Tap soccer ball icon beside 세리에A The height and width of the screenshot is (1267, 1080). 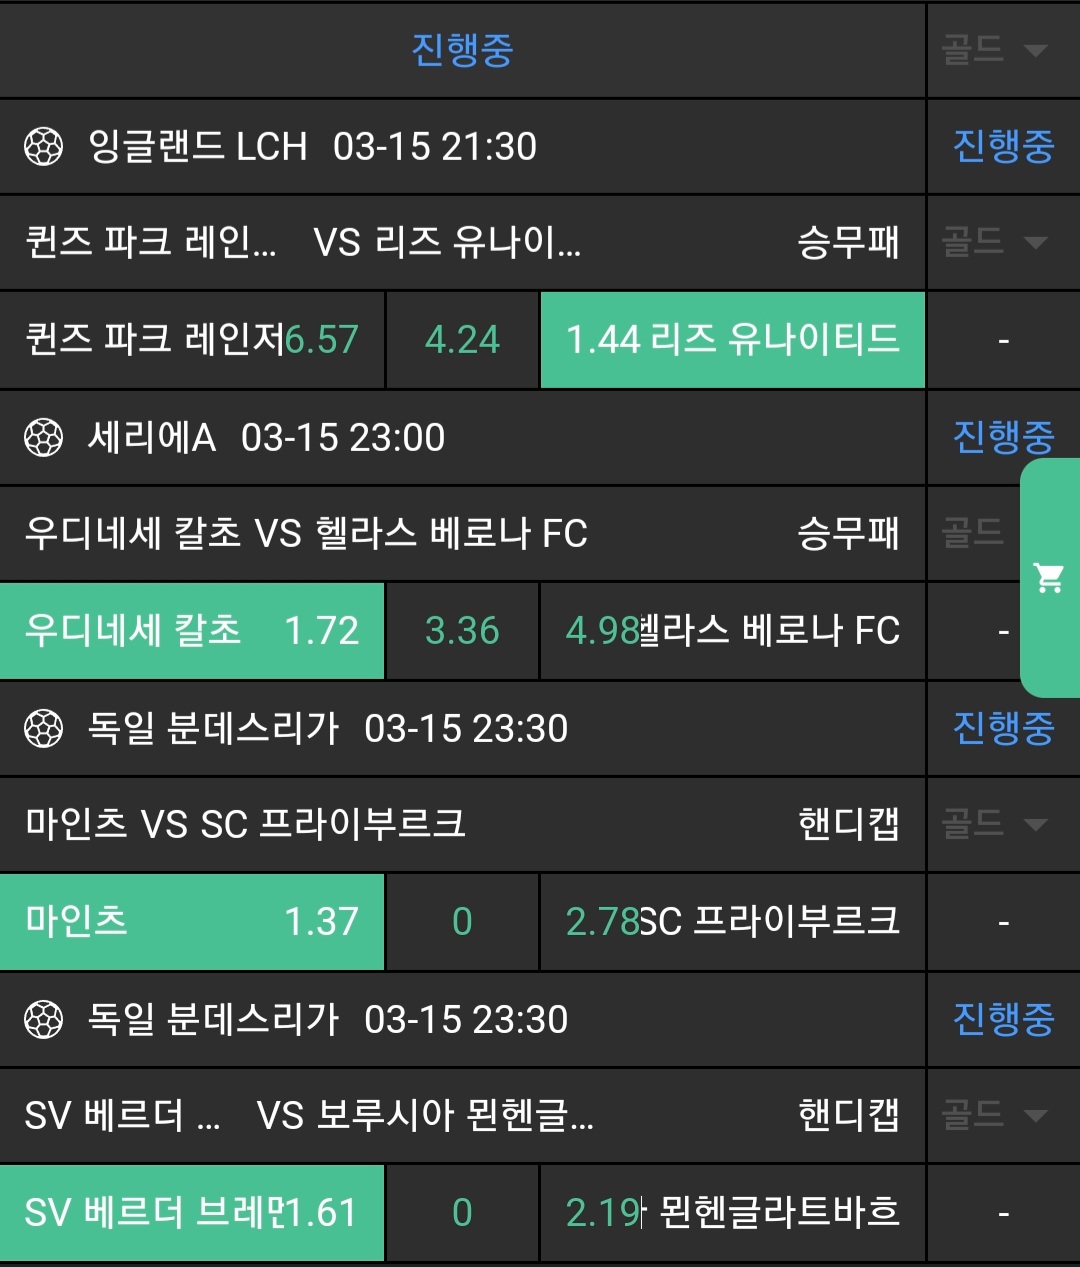(x=43, y=438)
